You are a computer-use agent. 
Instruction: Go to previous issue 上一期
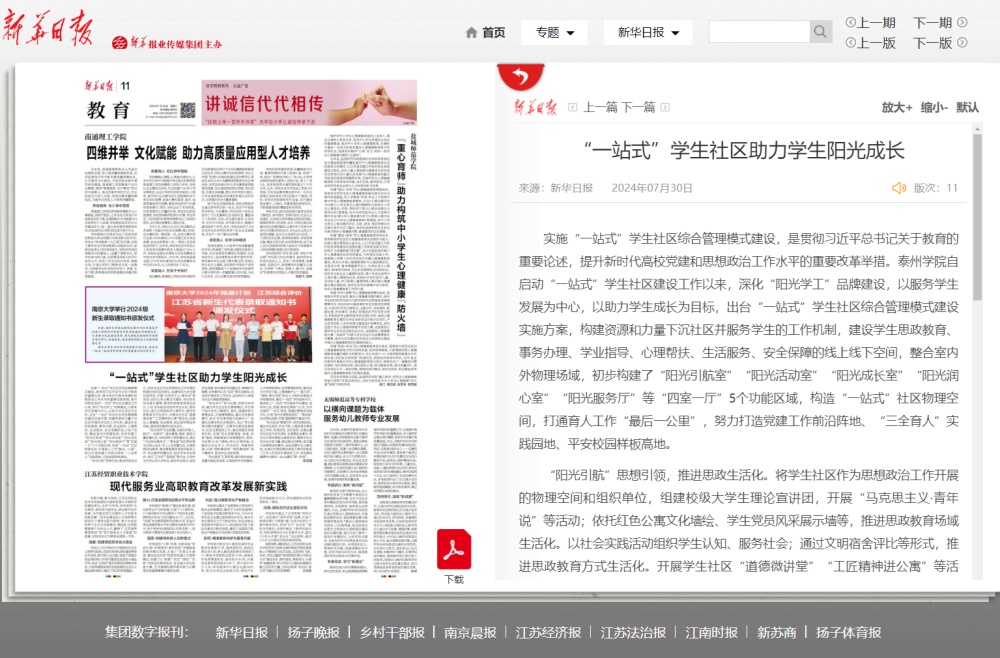click(x=870, y=22)
